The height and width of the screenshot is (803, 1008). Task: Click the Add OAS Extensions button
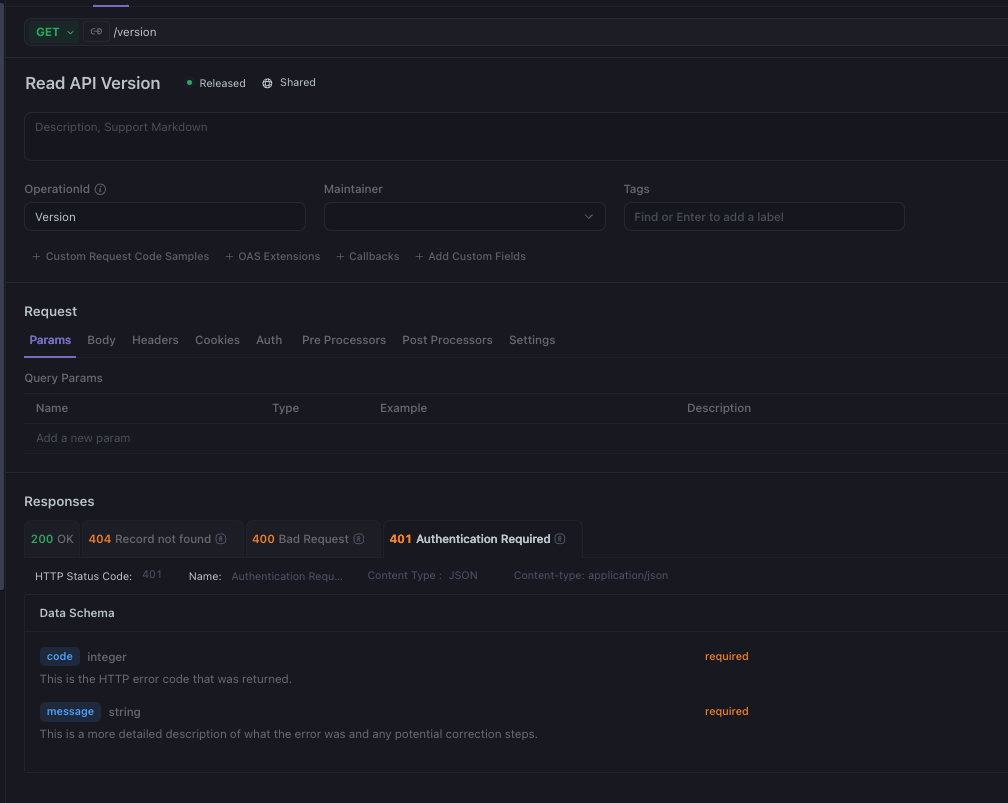click(273, 257)
